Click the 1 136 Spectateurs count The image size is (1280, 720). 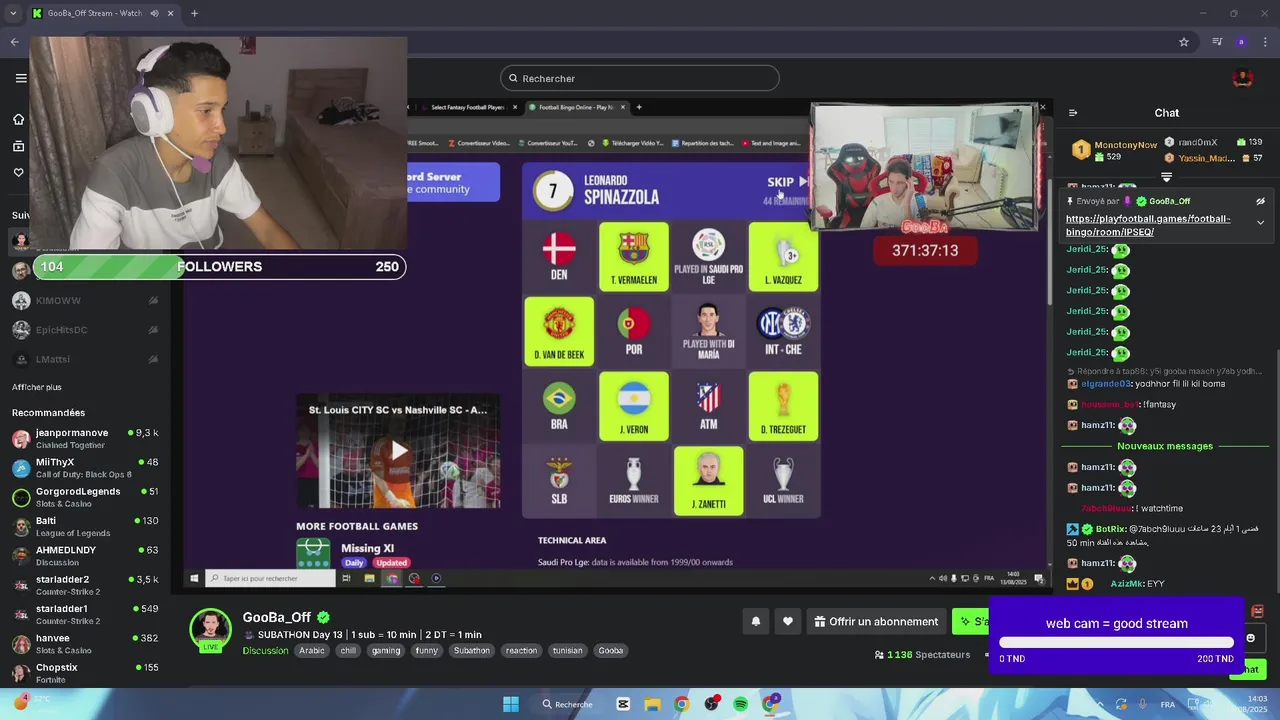(x=922, y=655)
